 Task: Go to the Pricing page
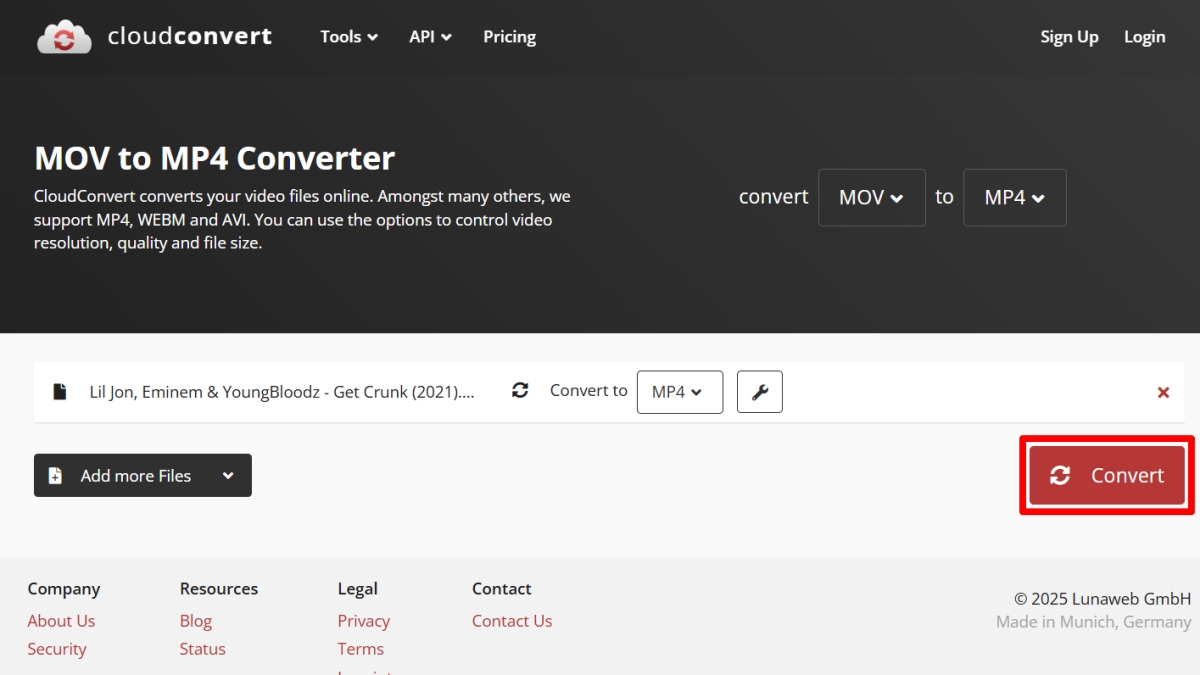pyautogui.click(x=510, y=37)
